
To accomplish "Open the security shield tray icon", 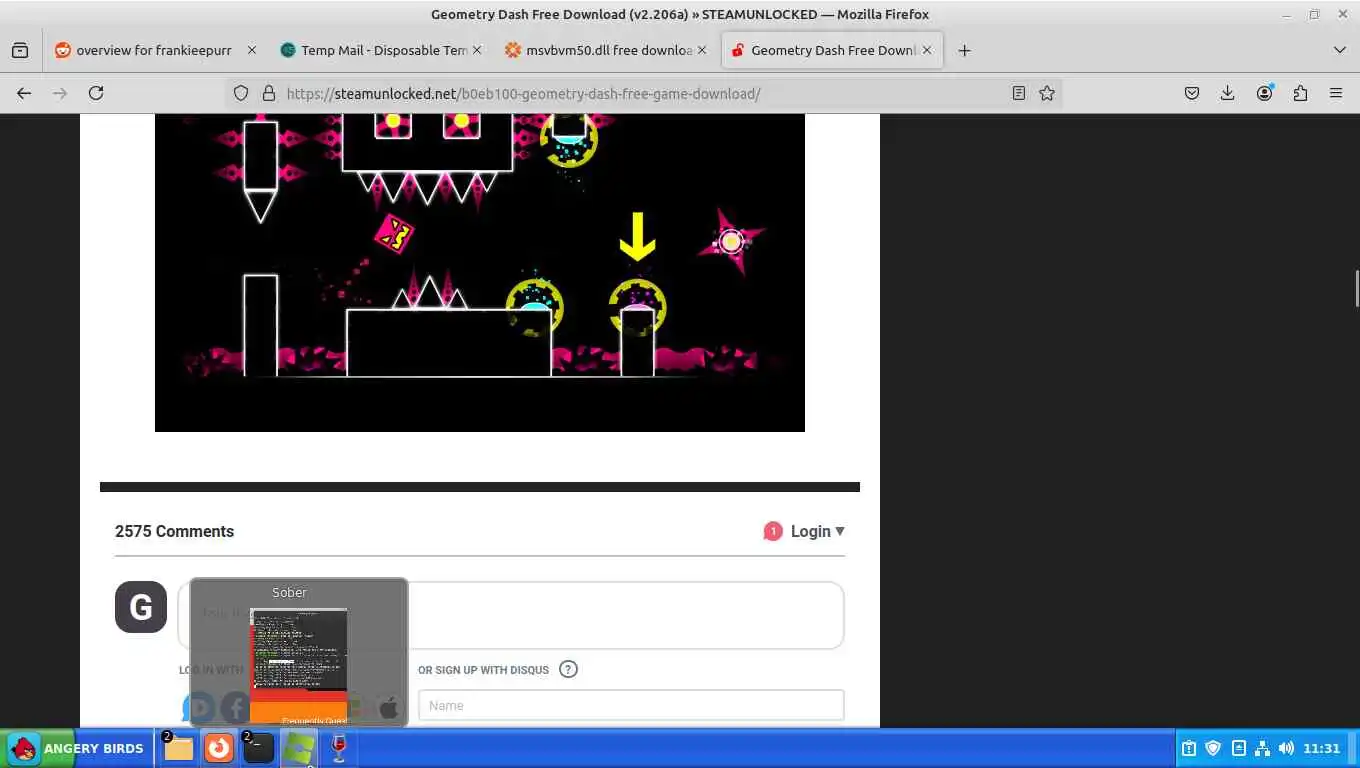I will pos(1213,748).
